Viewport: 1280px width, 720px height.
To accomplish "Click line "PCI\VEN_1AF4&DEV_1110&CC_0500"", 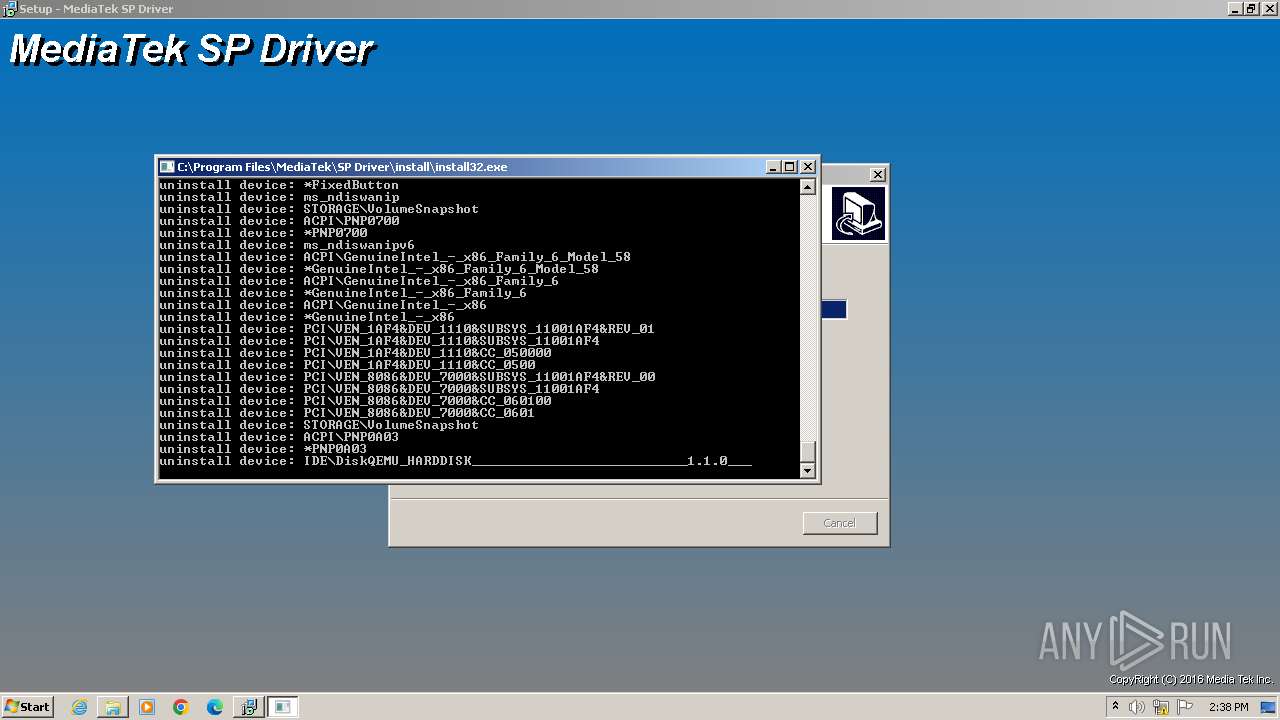I will (419, 365).
